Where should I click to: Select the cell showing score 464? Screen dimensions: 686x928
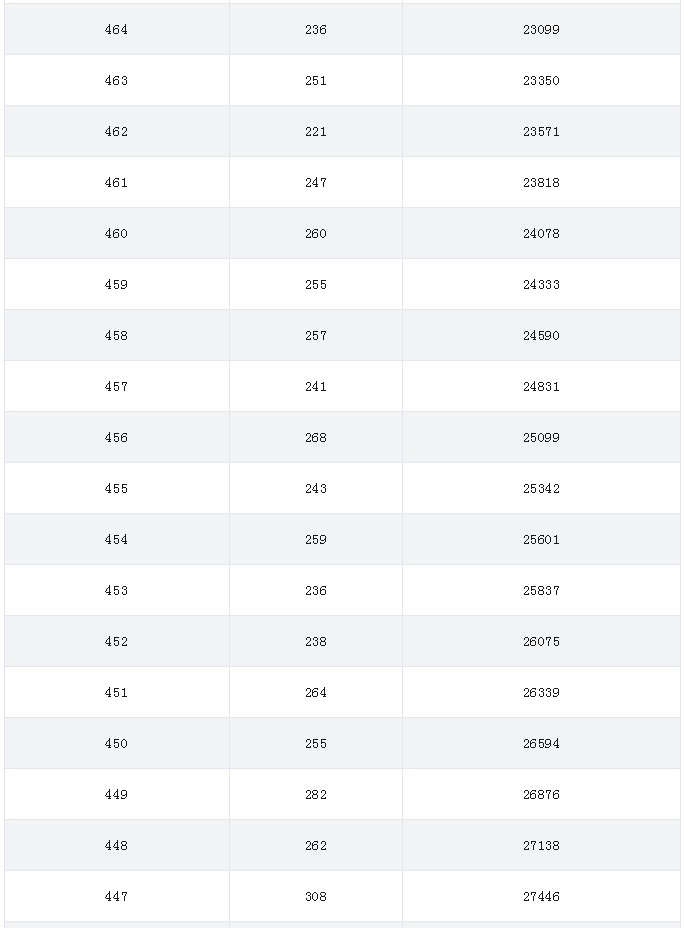116,30
